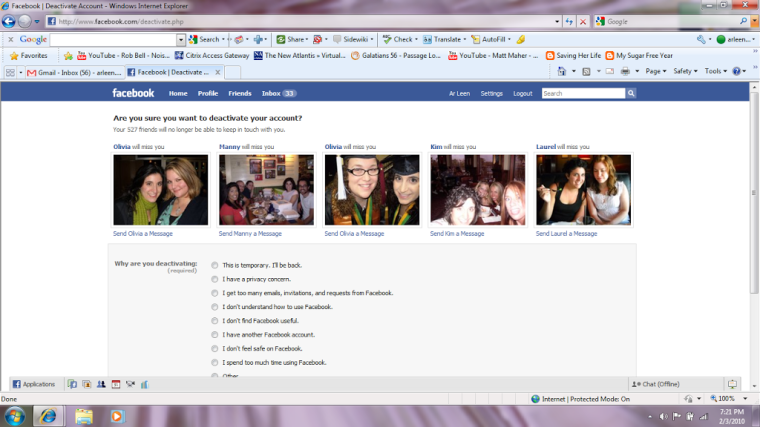Expand the Tools menu dropdown
This screenshot has height=427, width=760.
click(x=715, y=71)
